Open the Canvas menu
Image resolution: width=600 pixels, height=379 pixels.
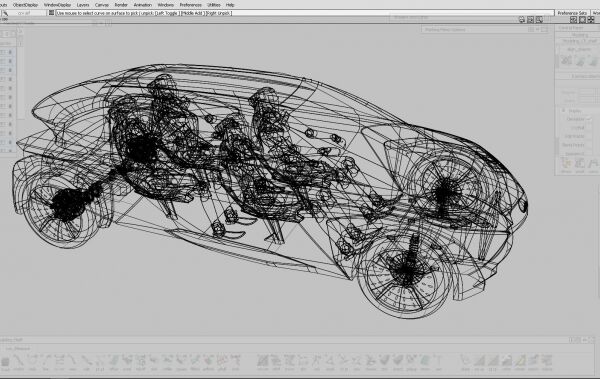[x=102, y=5]
